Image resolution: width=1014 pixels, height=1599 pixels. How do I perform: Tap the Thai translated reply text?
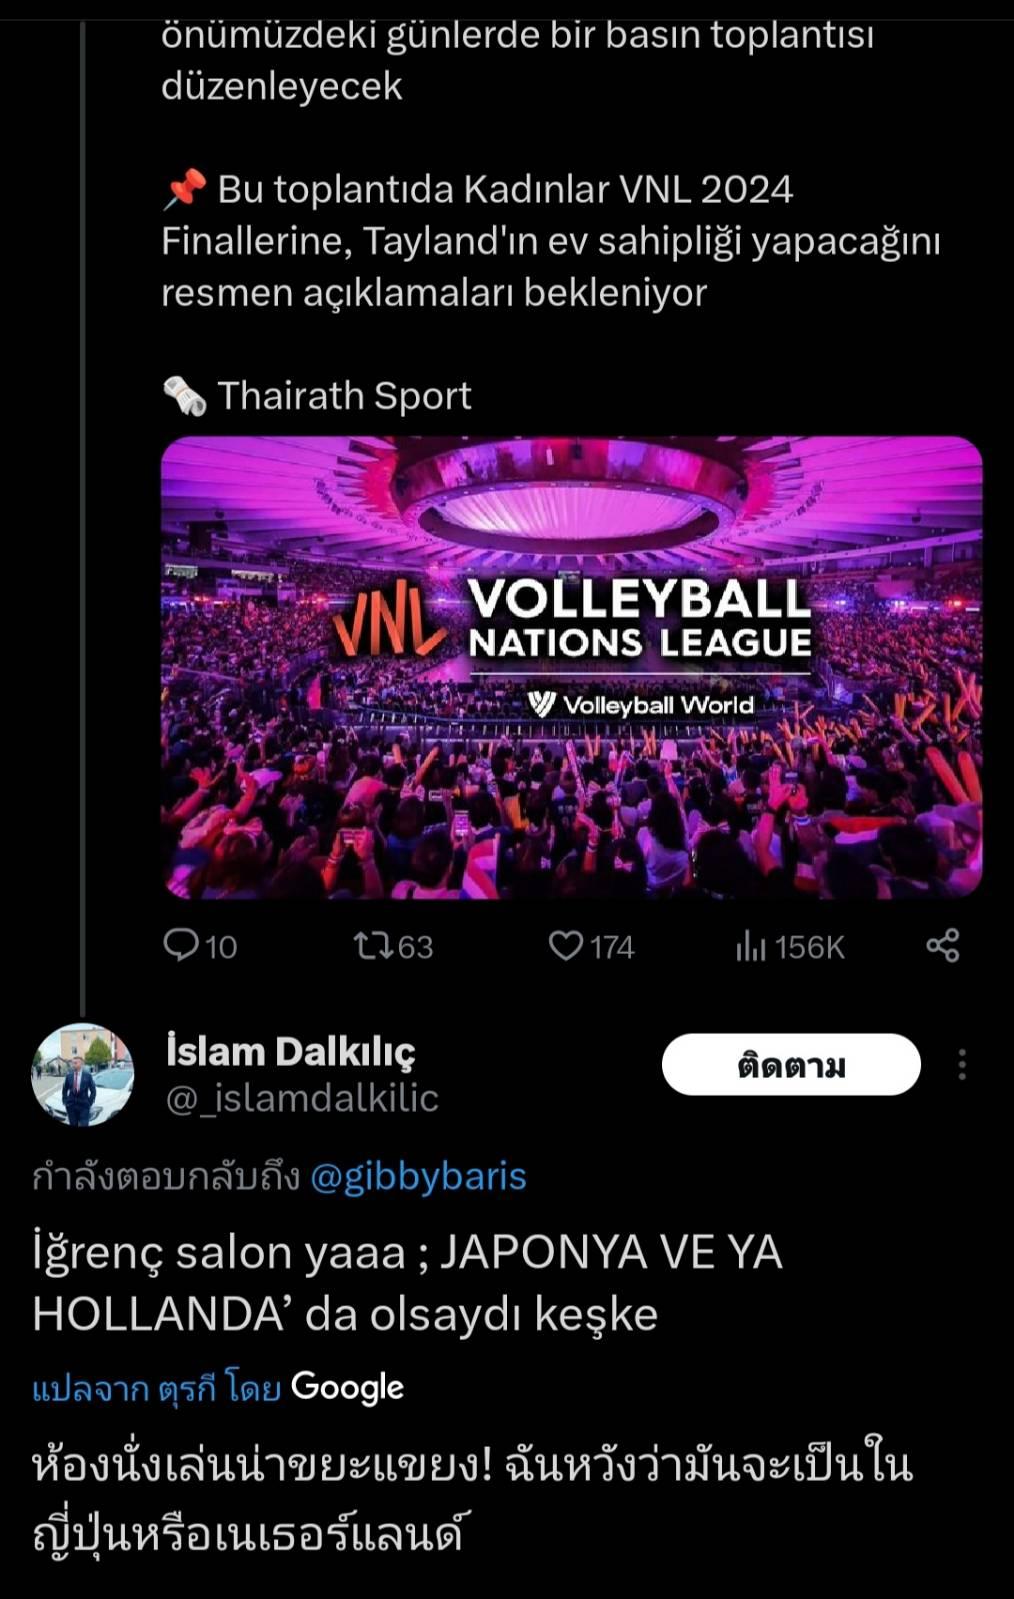472,1498
